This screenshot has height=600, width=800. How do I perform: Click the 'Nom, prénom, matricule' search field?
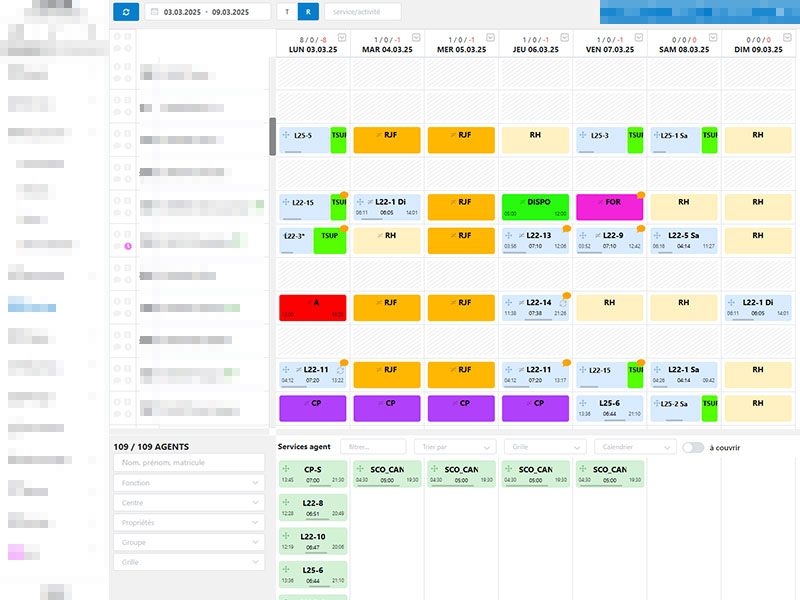189,463
